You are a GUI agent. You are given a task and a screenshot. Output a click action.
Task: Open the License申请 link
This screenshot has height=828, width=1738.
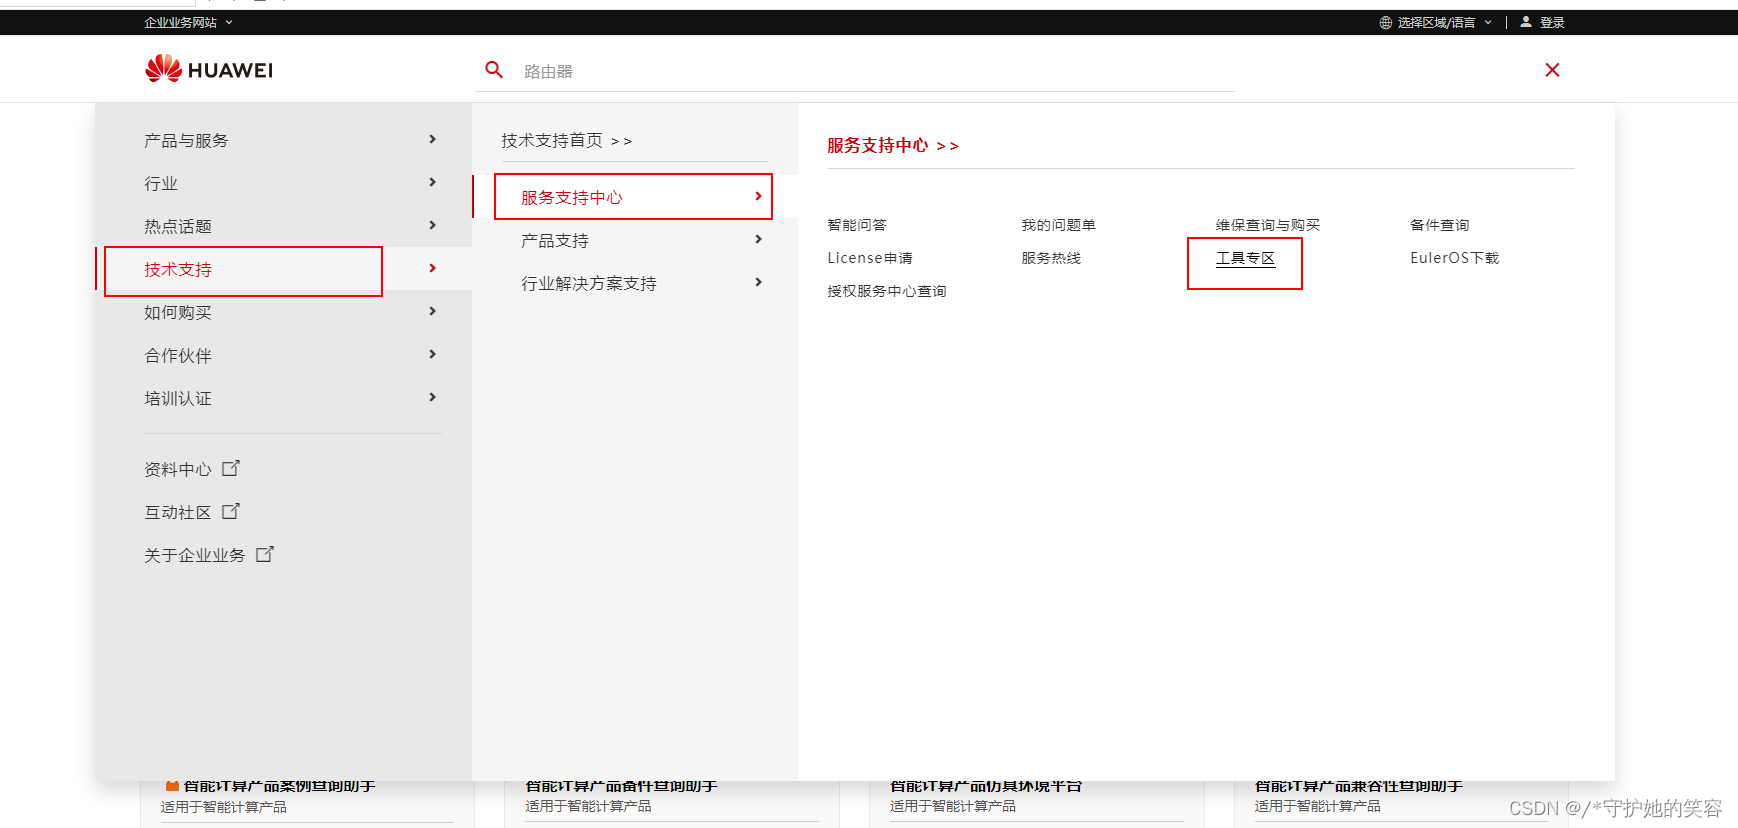[870, 258]
